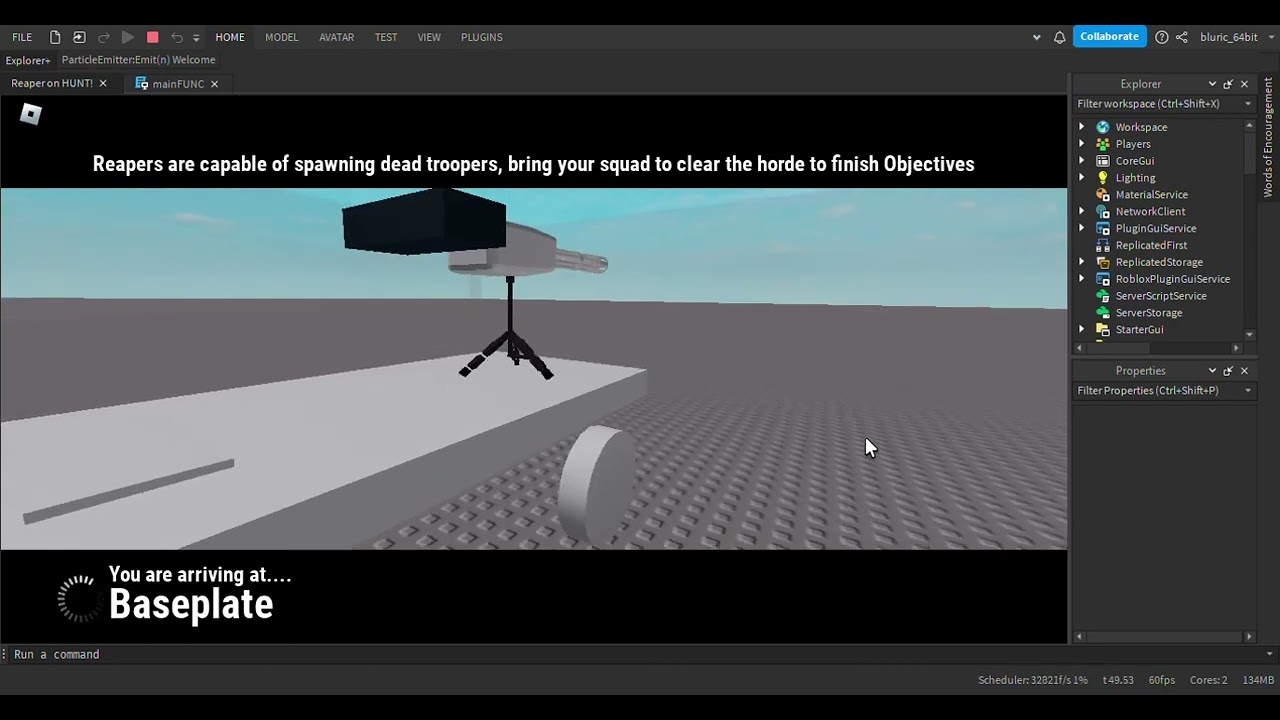Click the Run a command input field
The width and height of the screenshot is (1280, 720).
pyautogui.click(x=57, y=654)
